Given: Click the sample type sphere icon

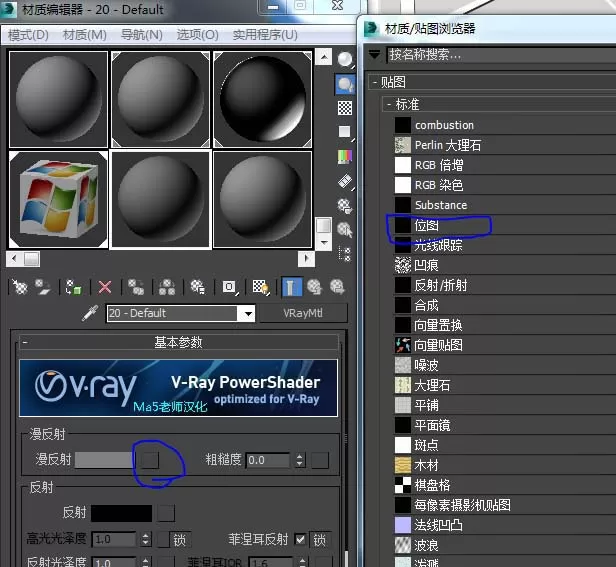Looking at the screenshot, I should click(345, 60).
